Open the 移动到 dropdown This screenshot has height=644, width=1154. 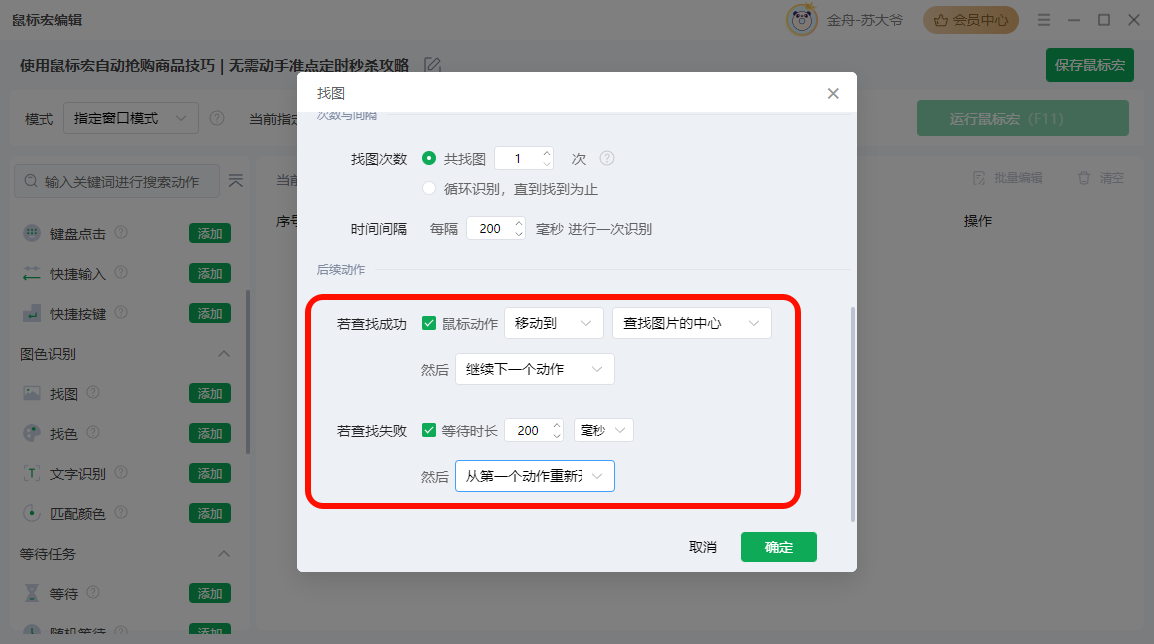pyautogui.click(x=553, y=323)
